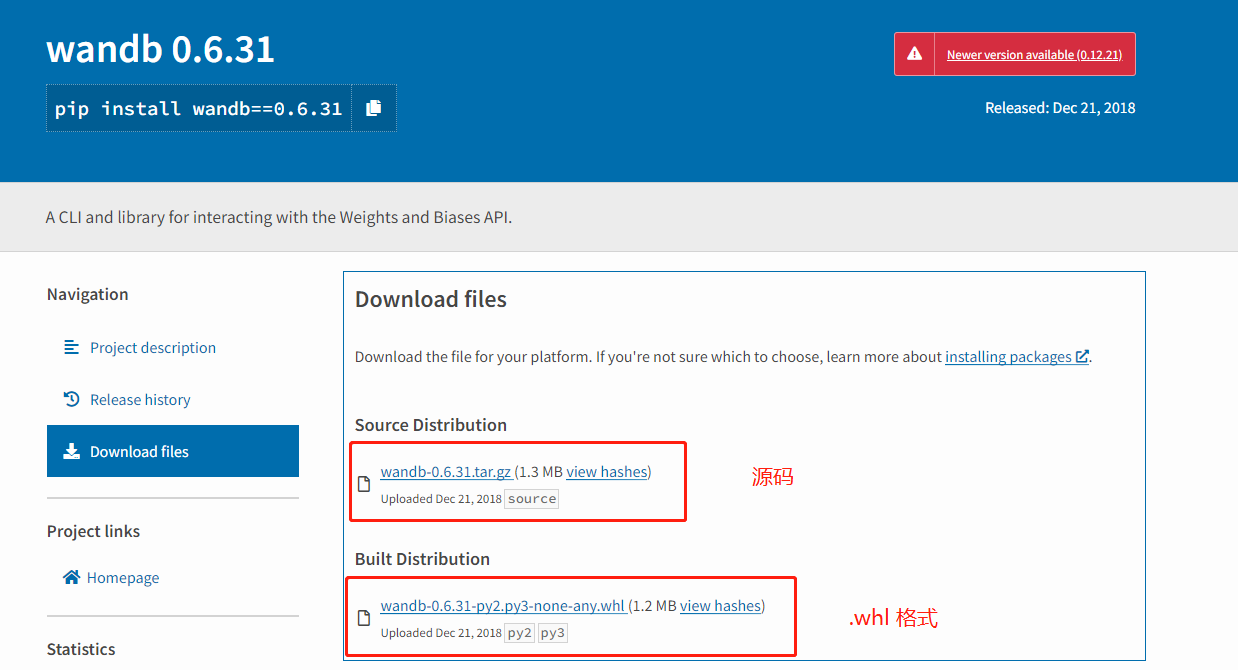Viewport: 1238px width, 670px height.
Task: Open the Newer version available (0.12.21) link
Action: coord(1034,55)
